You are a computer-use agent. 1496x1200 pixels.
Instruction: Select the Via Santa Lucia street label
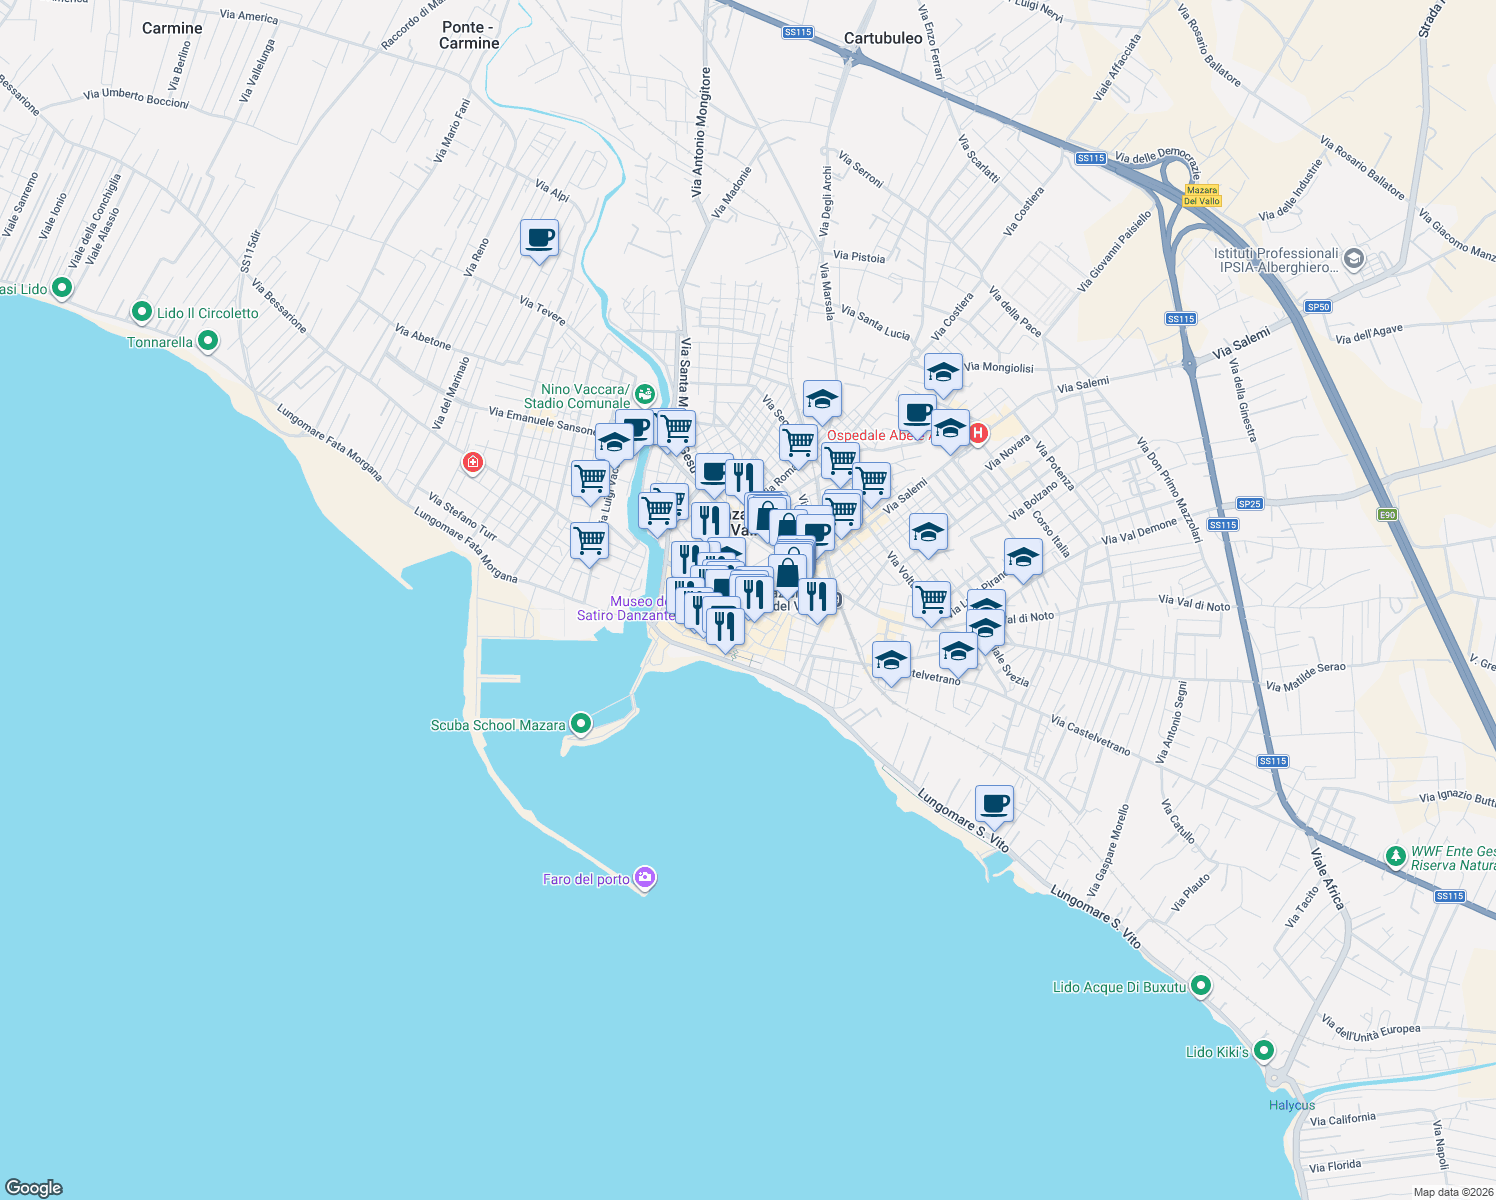click(x=876, y=323)
